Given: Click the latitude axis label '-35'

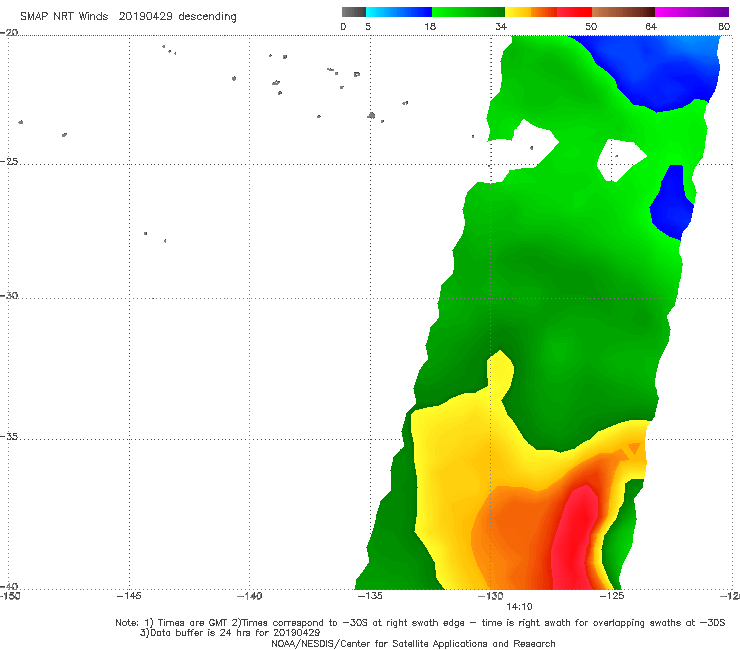Looking at the screenshot, I should point(9,436).
